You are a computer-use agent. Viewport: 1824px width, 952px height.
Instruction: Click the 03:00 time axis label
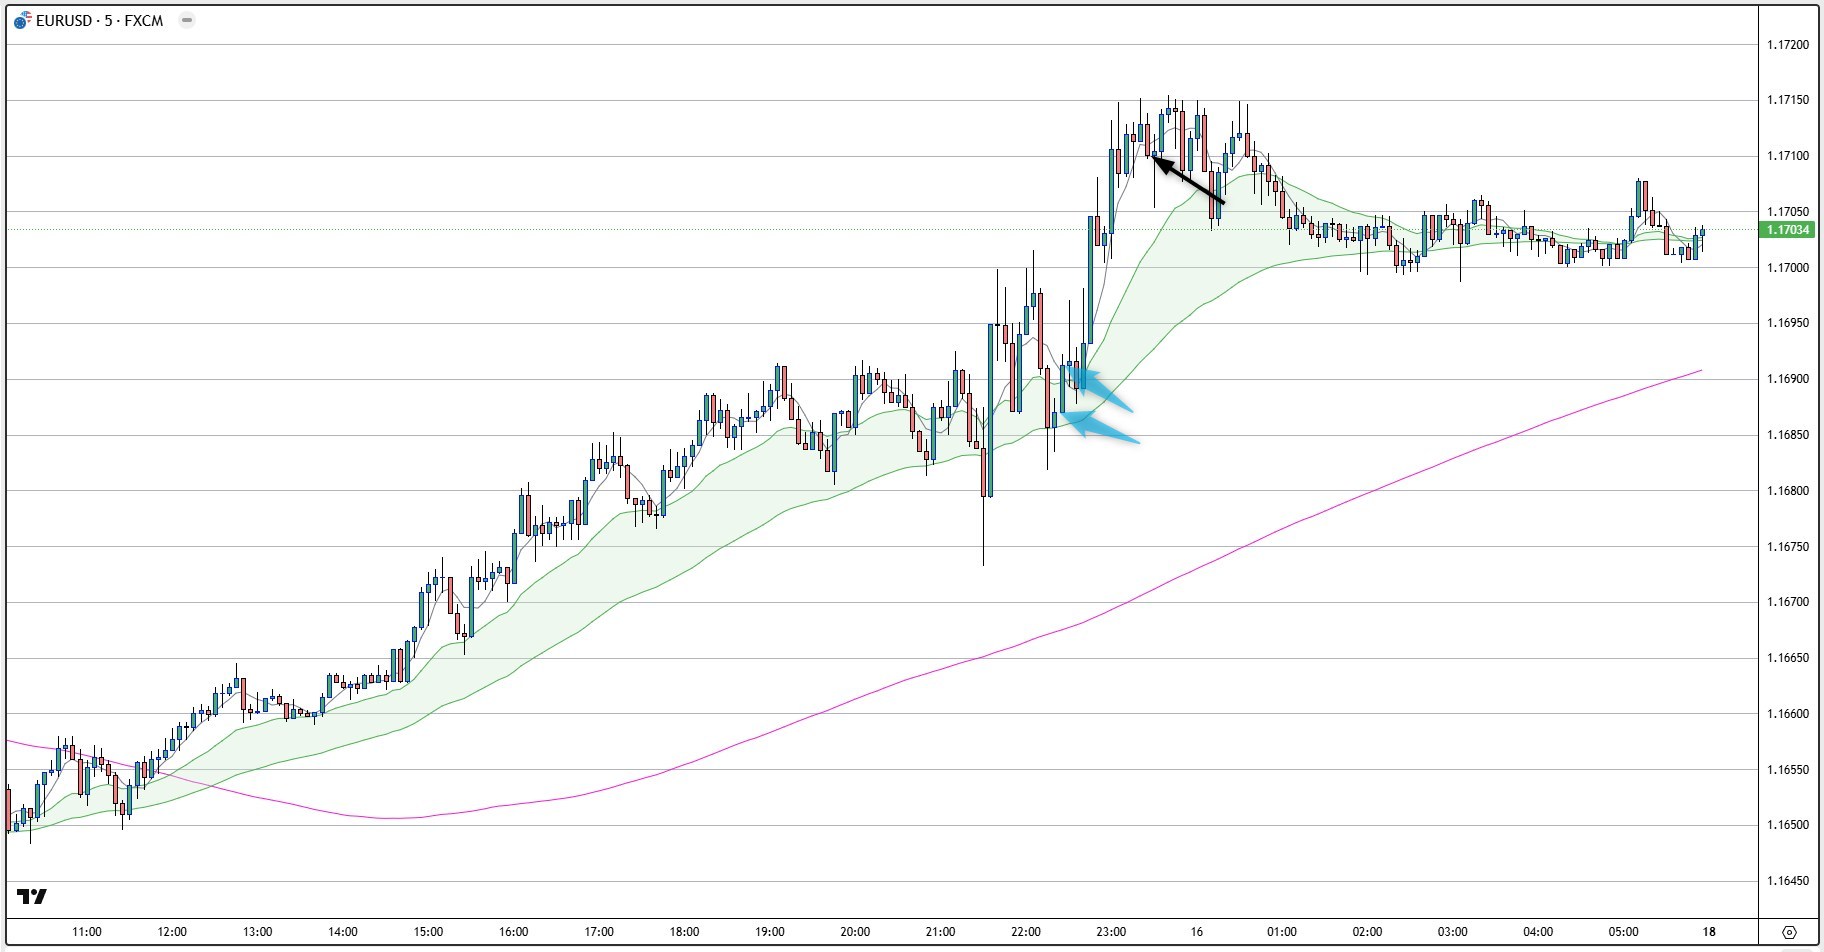click(x=1453, y=932)
